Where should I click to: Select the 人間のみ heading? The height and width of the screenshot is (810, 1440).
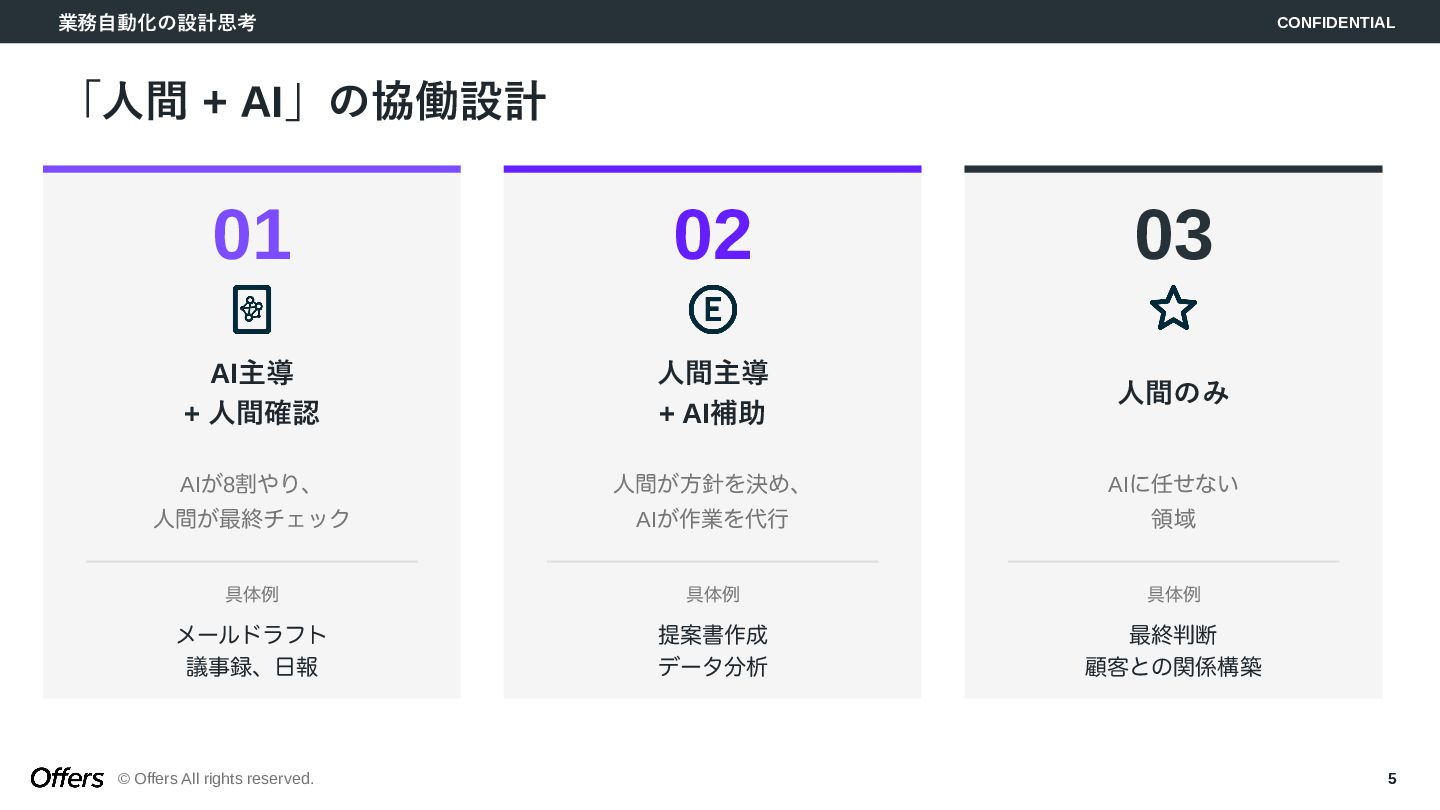tap(1173, 392)
